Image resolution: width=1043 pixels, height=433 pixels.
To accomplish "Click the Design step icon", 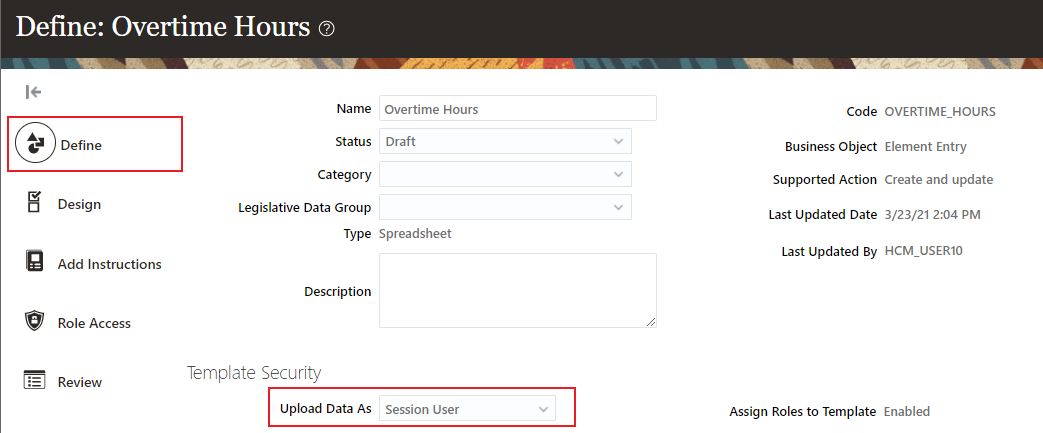I will [x=35, y=203].
